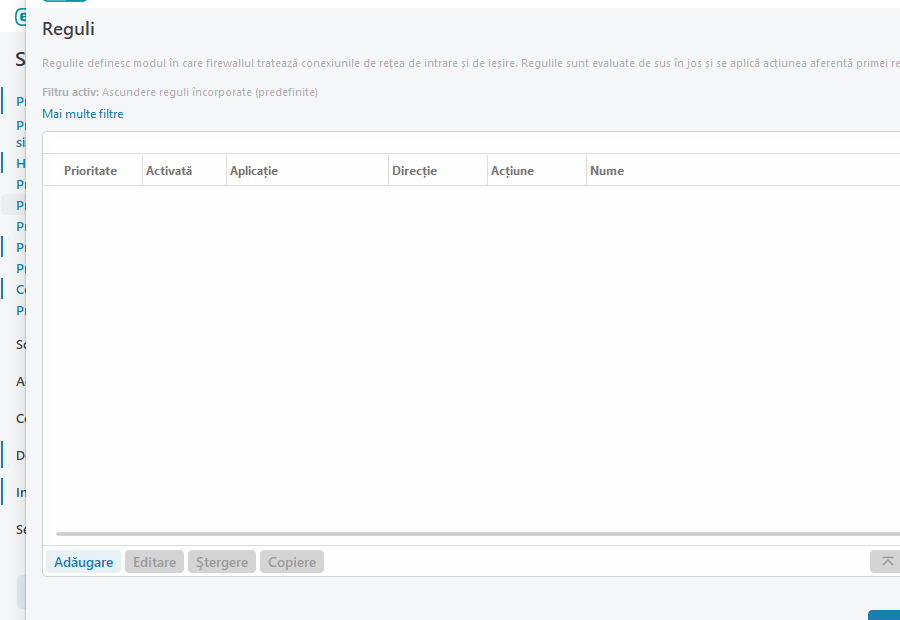Click the sidebar section marked with D
The image size is (900, 620).
pos(22,455)
